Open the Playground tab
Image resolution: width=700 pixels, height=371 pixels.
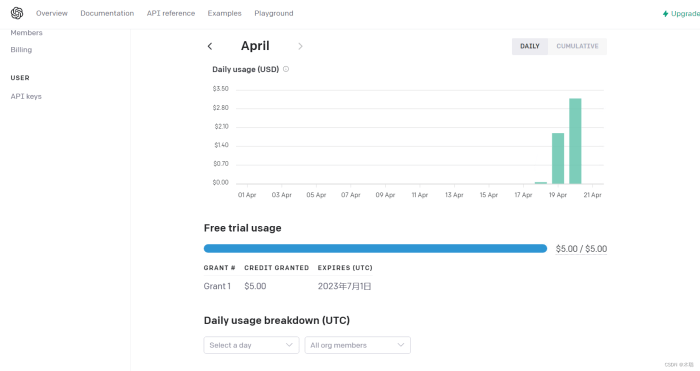(x=274, y=13)
